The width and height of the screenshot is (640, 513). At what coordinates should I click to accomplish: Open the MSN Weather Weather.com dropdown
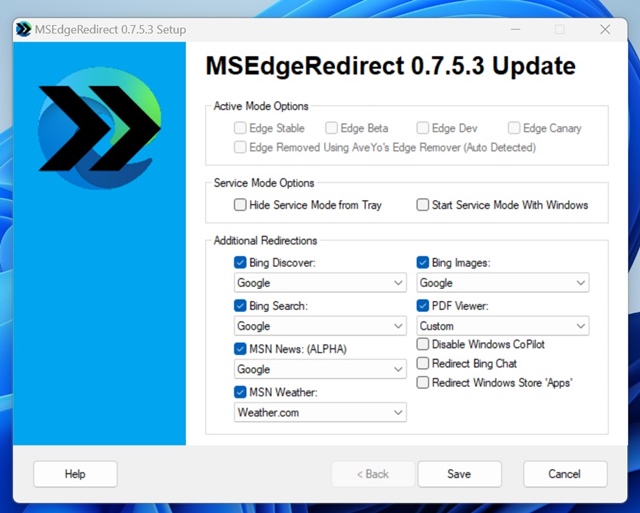pyautogui.click(x=320, y=413)
